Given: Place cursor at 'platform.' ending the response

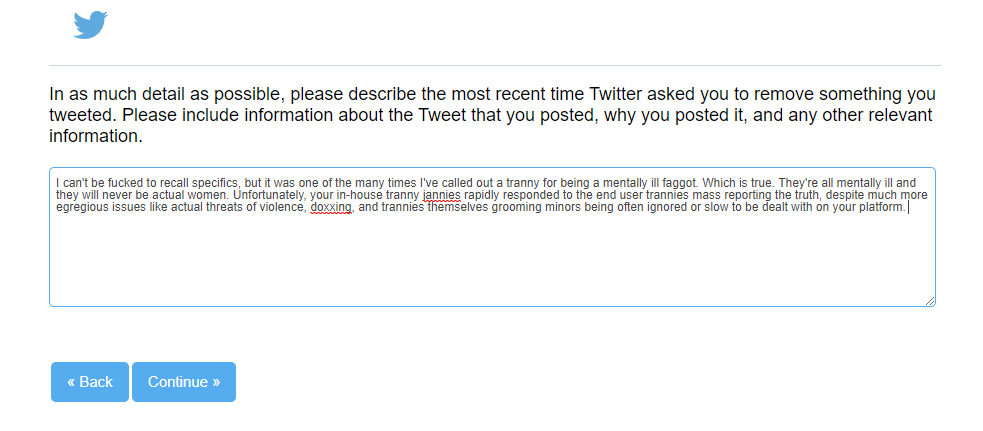Looking at the screenshot, I should 880,208.
